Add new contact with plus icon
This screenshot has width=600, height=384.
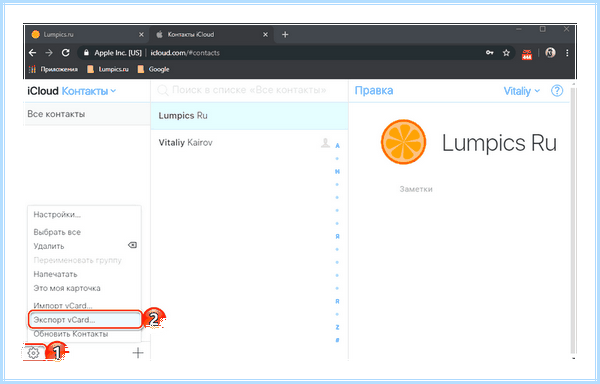(138, 353)
